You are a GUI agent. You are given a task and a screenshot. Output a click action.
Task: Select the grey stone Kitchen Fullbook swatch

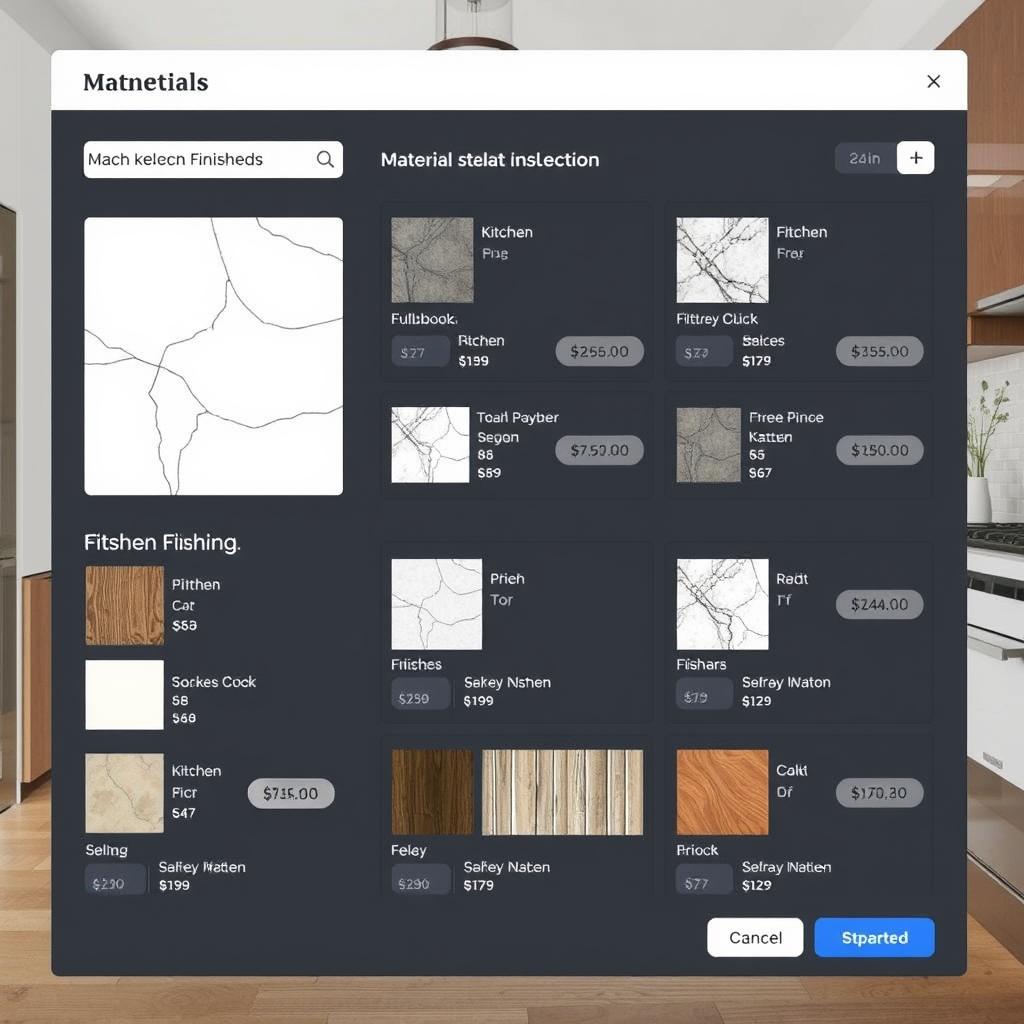coord(432,260)
